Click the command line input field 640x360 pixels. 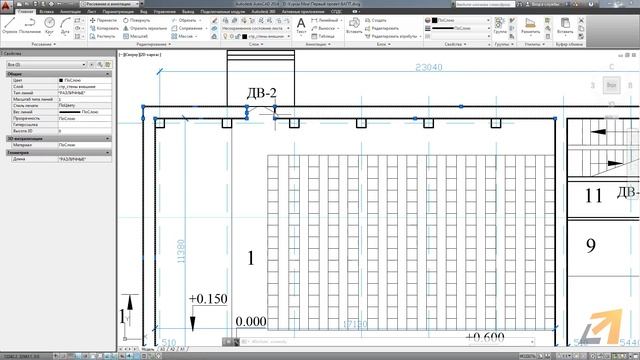[x=388, y=342]
